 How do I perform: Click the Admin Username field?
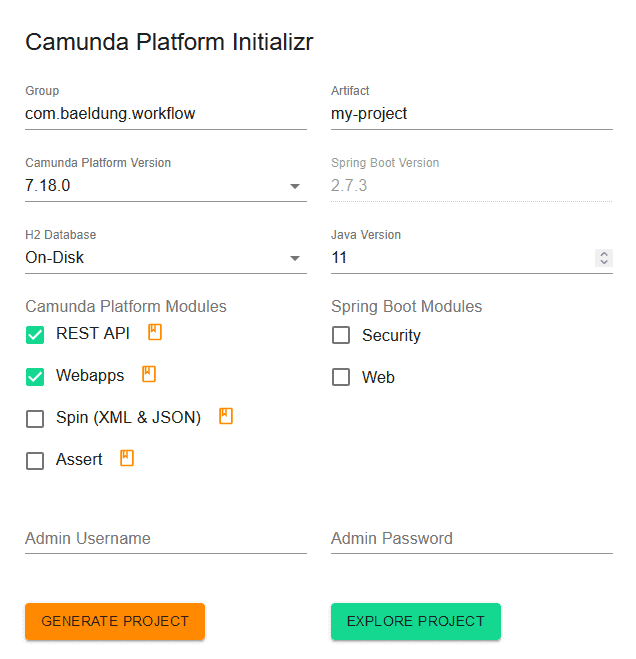coord(165,539)
